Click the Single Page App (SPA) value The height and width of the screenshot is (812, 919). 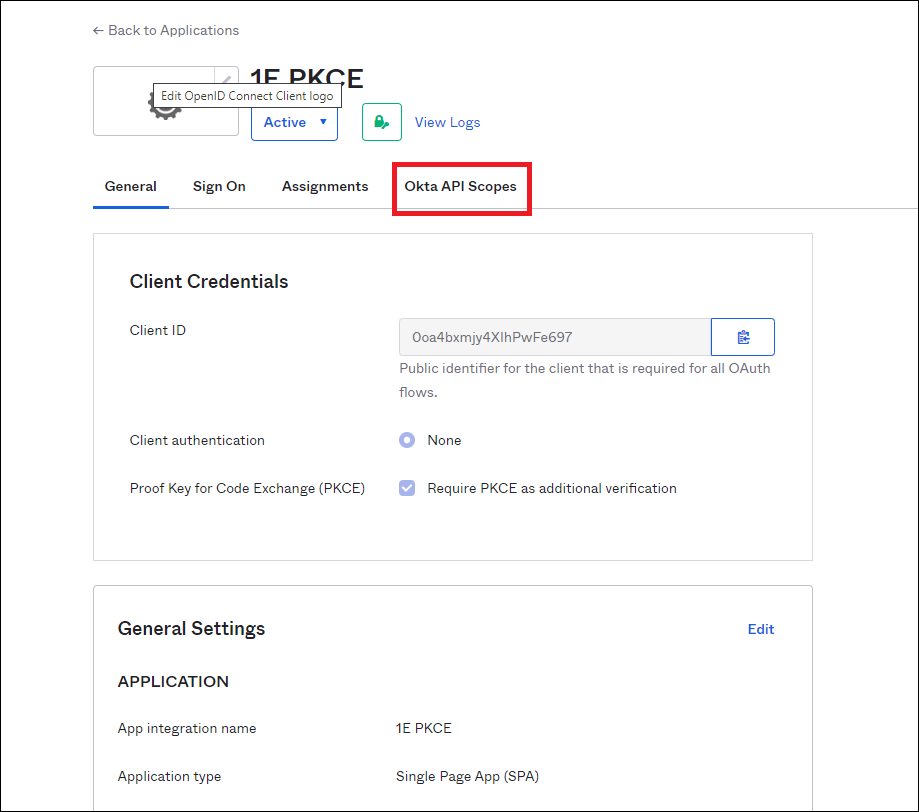467,776
